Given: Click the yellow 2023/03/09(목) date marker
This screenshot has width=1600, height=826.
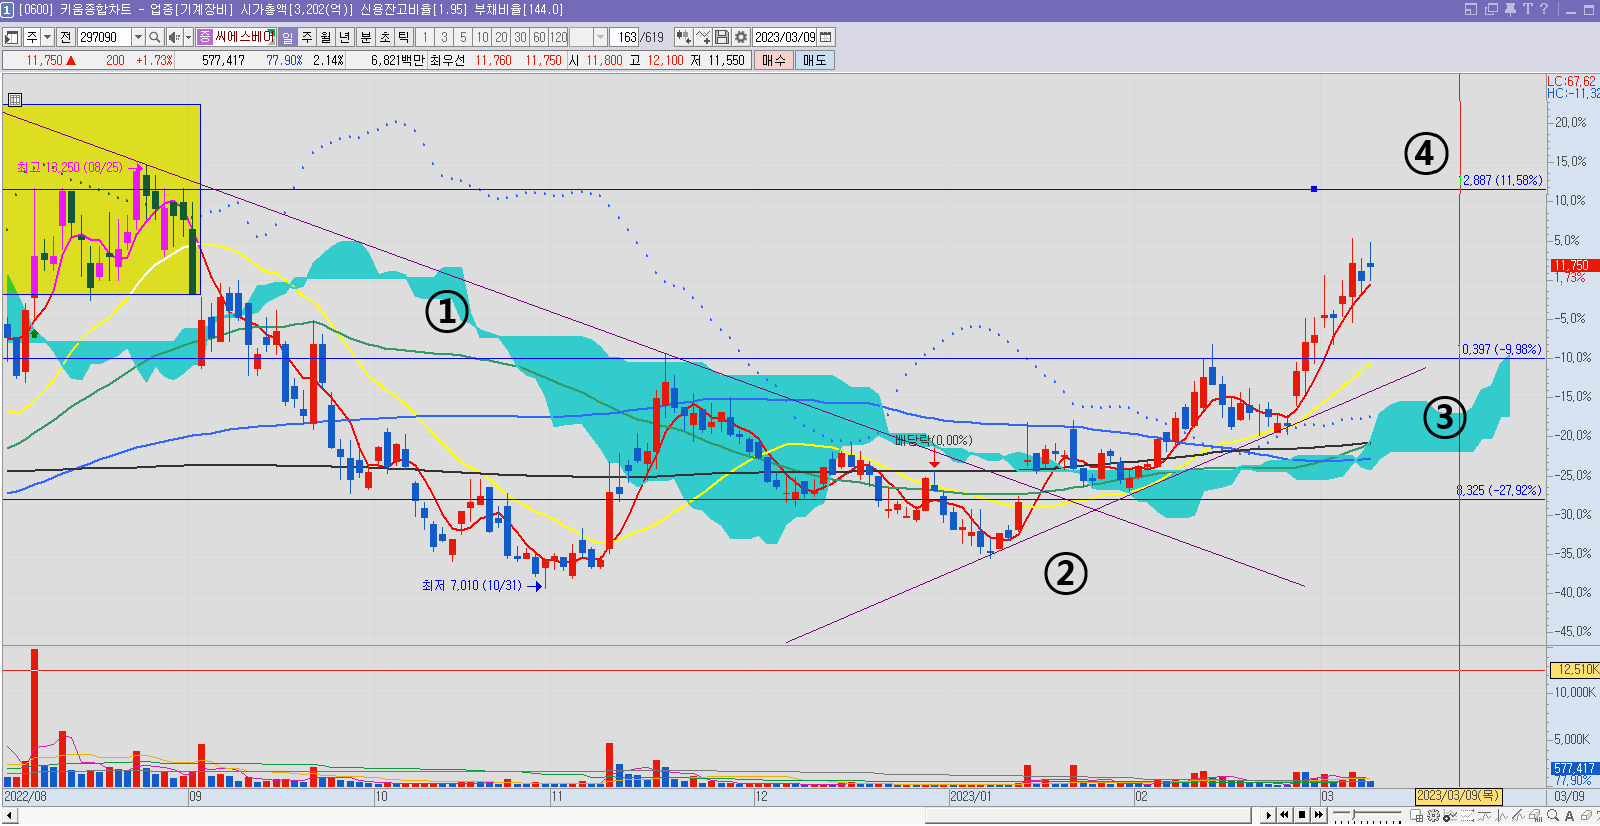Looking at the screenshot, I should [1458, 796].
